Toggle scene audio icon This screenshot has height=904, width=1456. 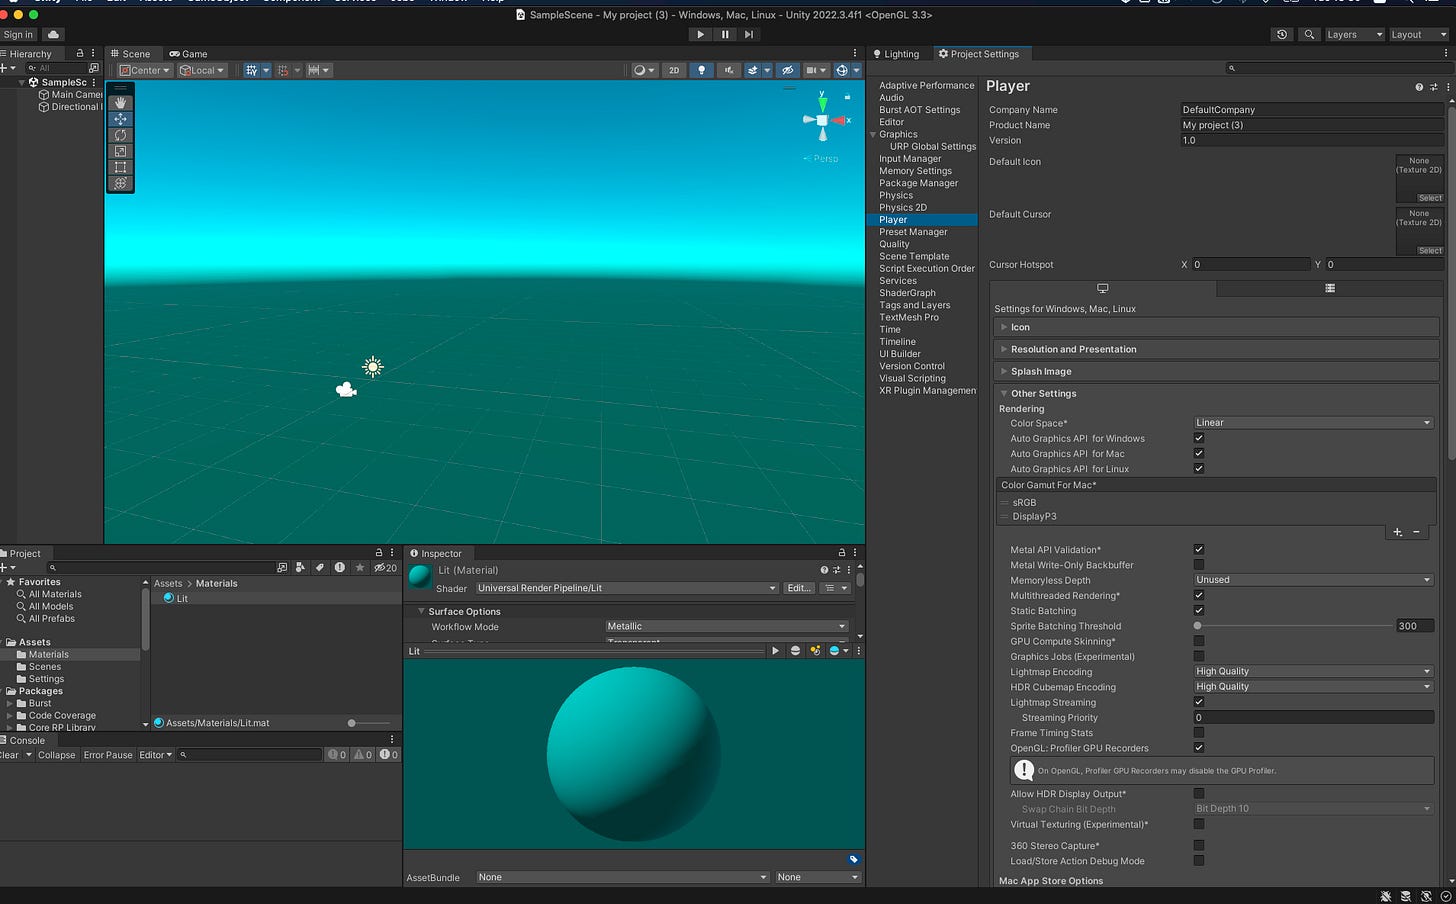pyautogui.click(x=728, y=70)
